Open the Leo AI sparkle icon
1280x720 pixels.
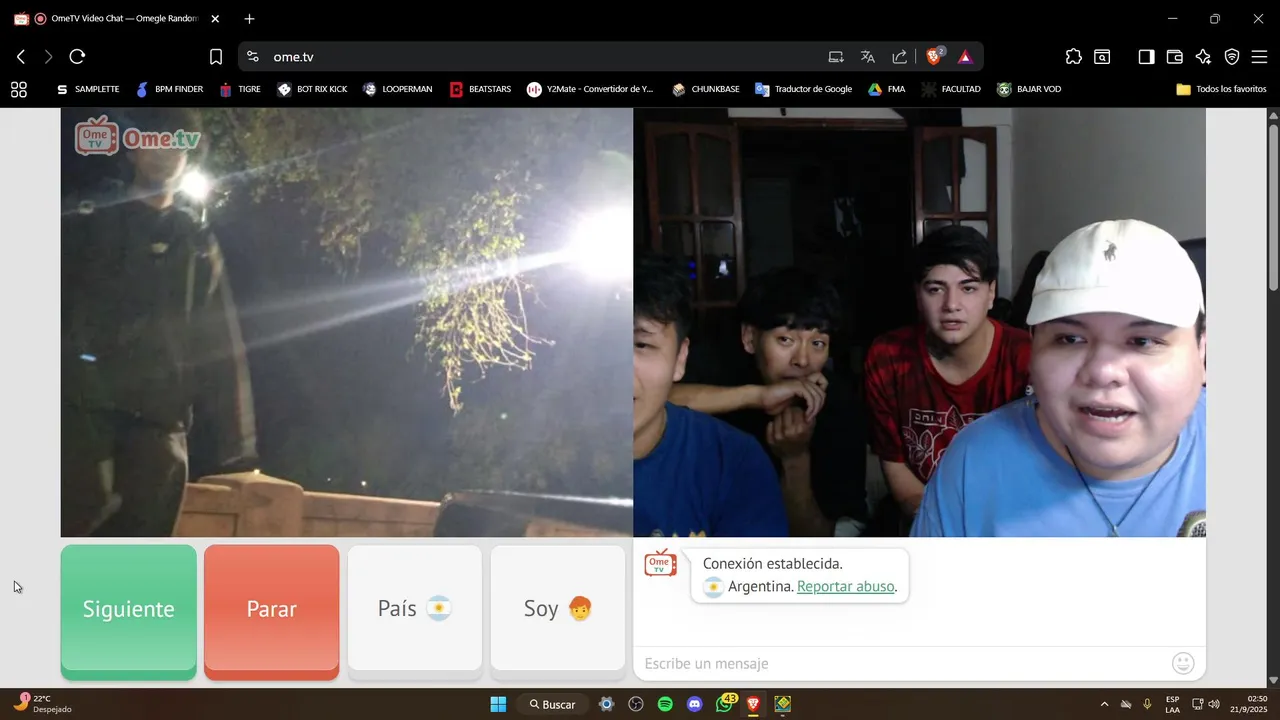1203,57
